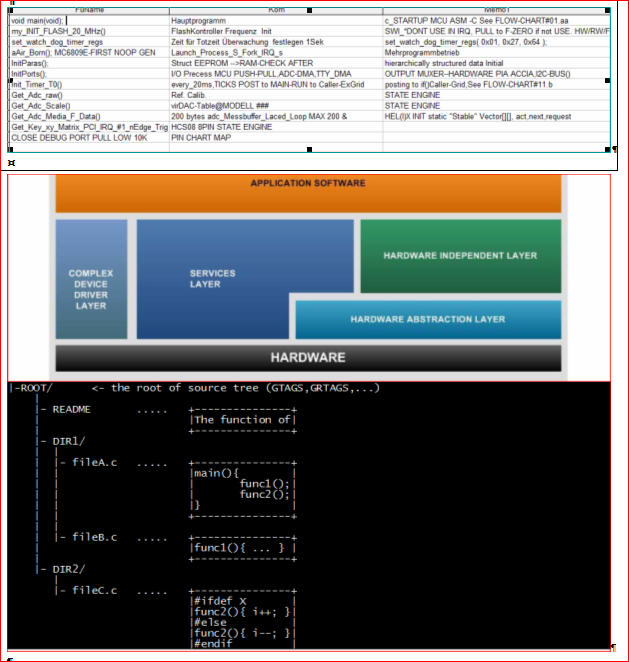Select the 'func2(){ i--; }' line
The width and height of the screenshot is (629, 662).
242,633
